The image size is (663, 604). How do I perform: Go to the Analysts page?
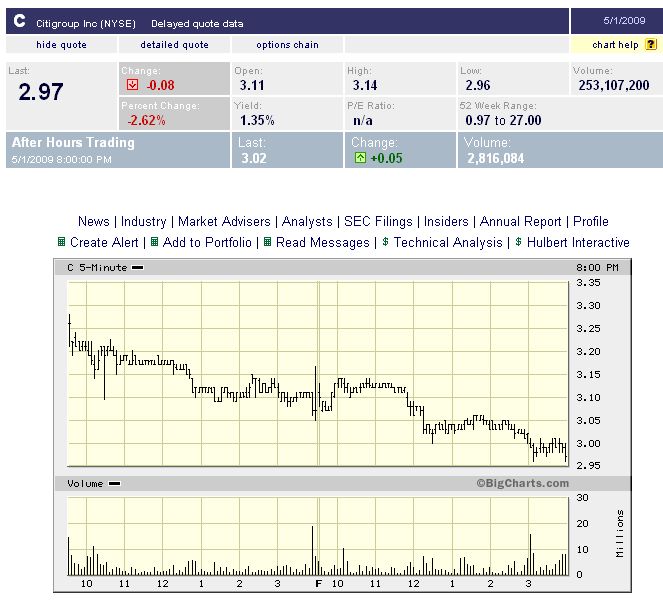306,221
